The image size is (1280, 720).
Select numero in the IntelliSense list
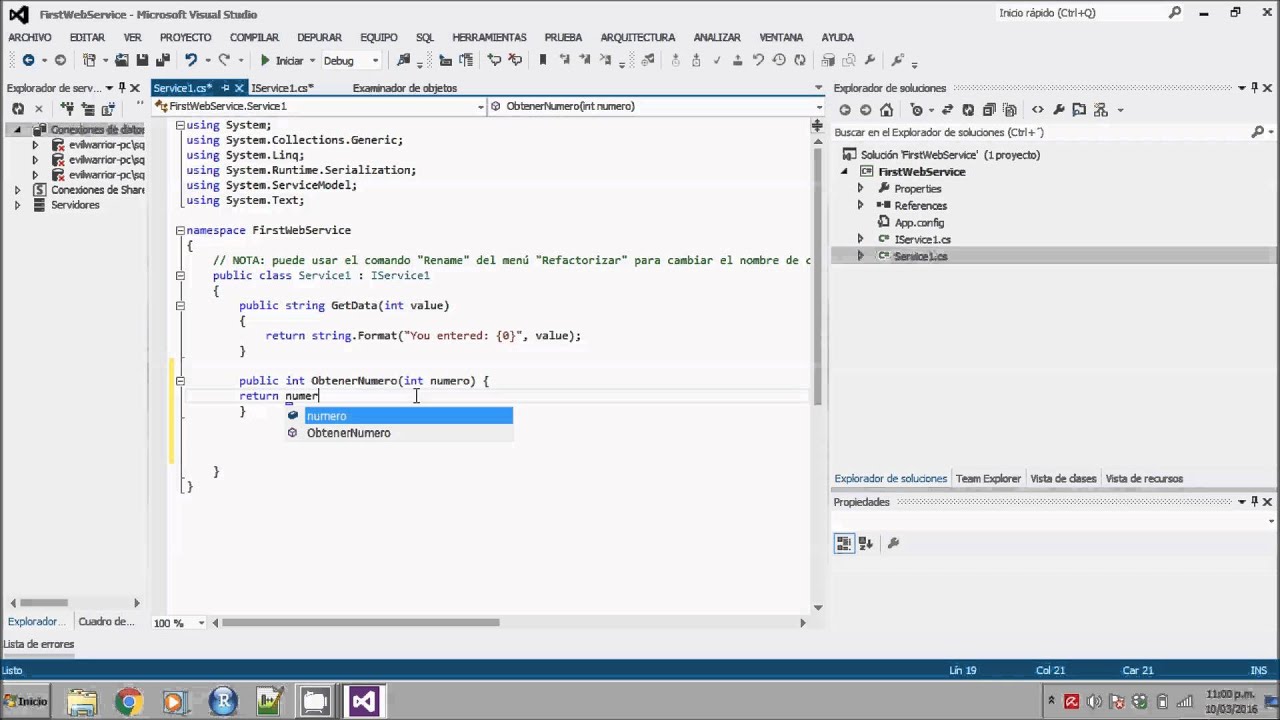408,416
